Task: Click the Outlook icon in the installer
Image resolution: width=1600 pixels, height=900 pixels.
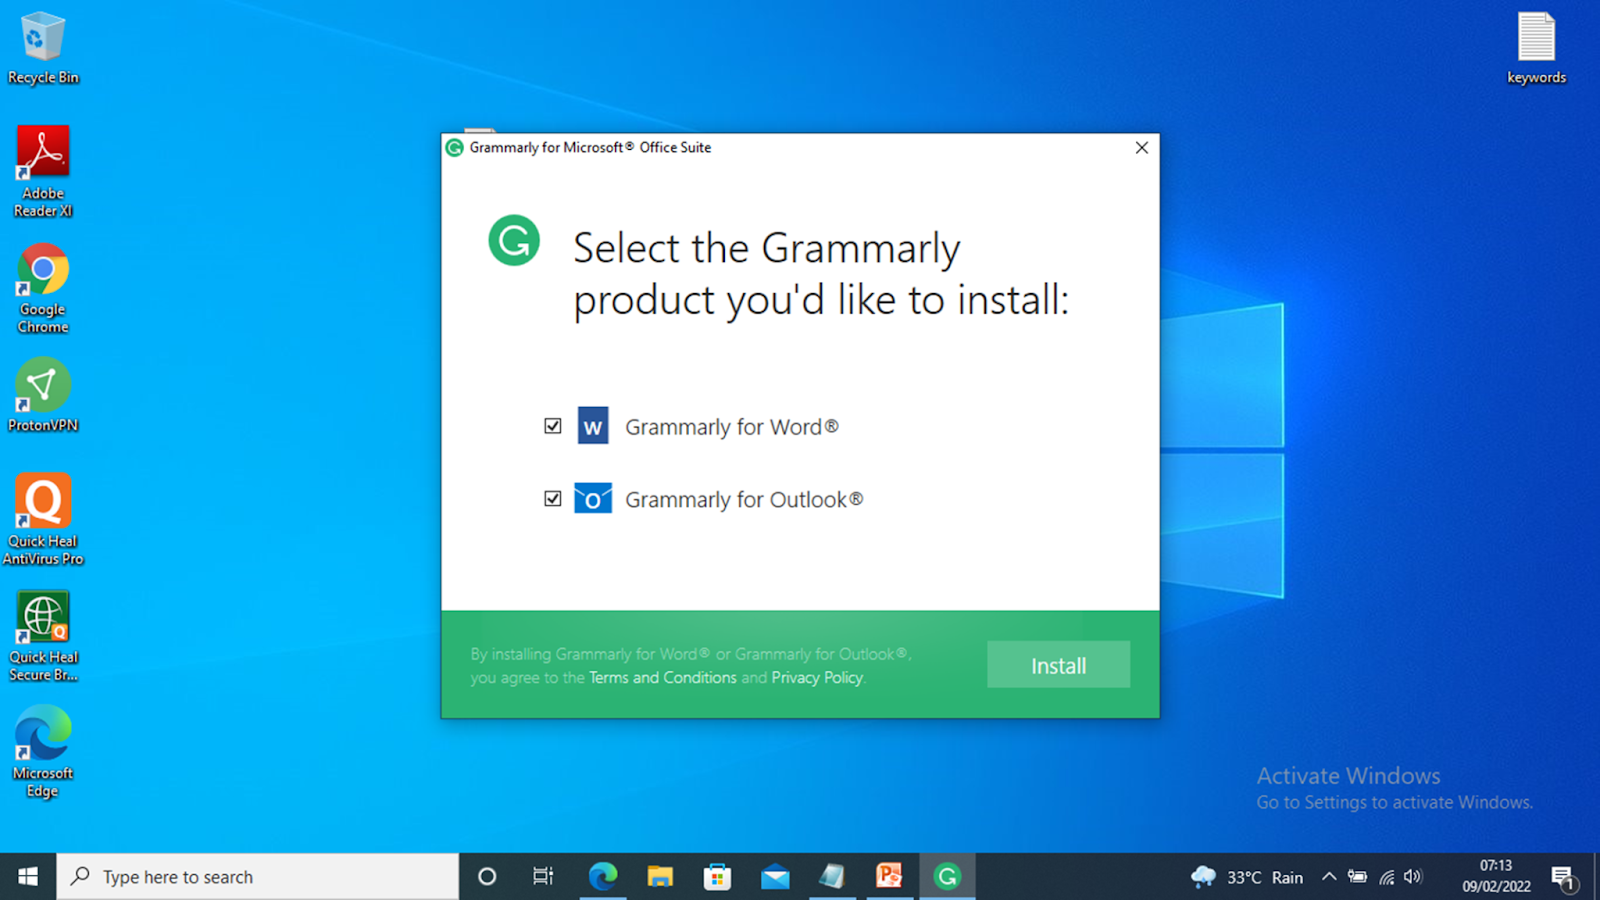Action: pos(592,498)
